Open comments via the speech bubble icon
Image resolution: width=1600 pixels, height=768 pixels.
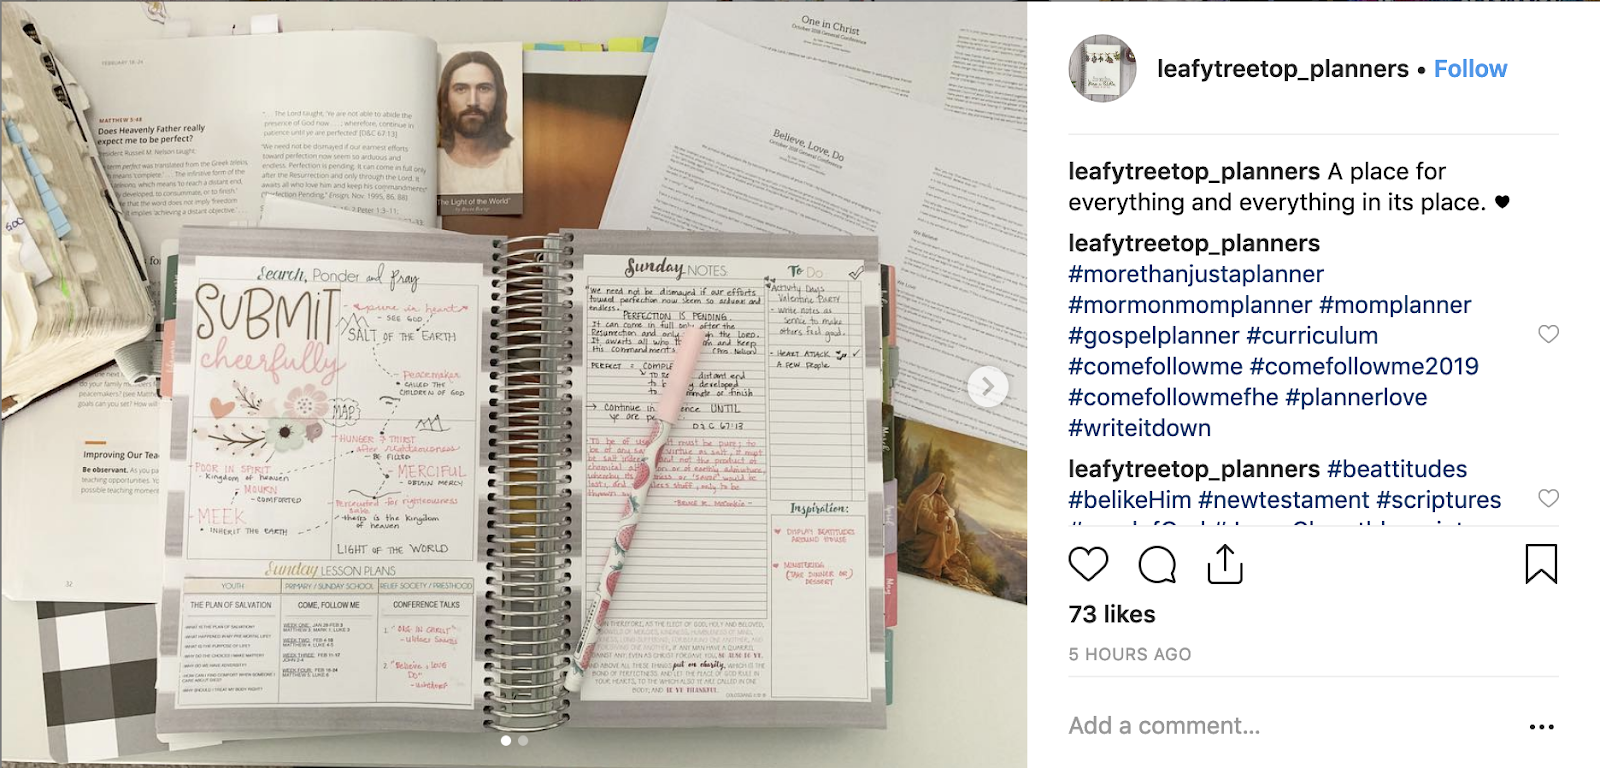point(1157,565)
